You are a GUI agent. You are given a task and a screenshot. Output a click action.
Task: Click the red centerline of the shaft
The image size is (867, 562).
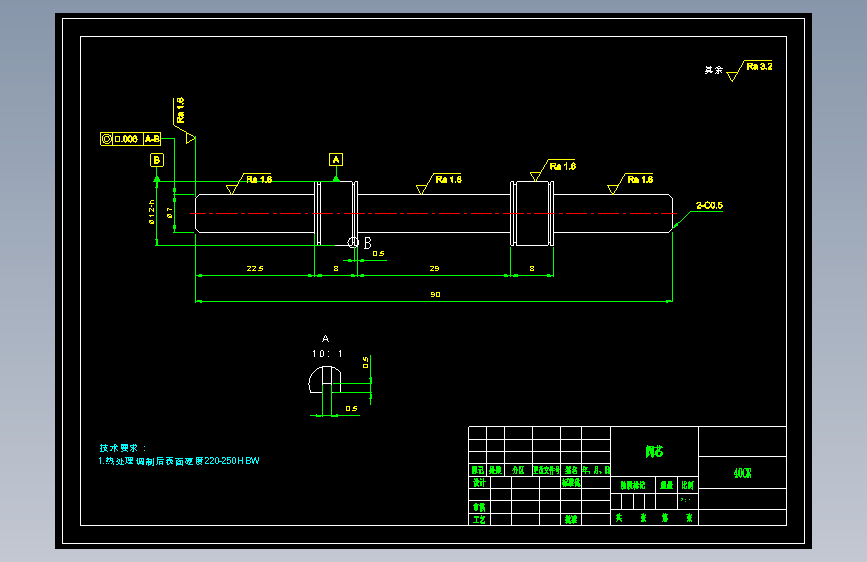coord(432,214)
